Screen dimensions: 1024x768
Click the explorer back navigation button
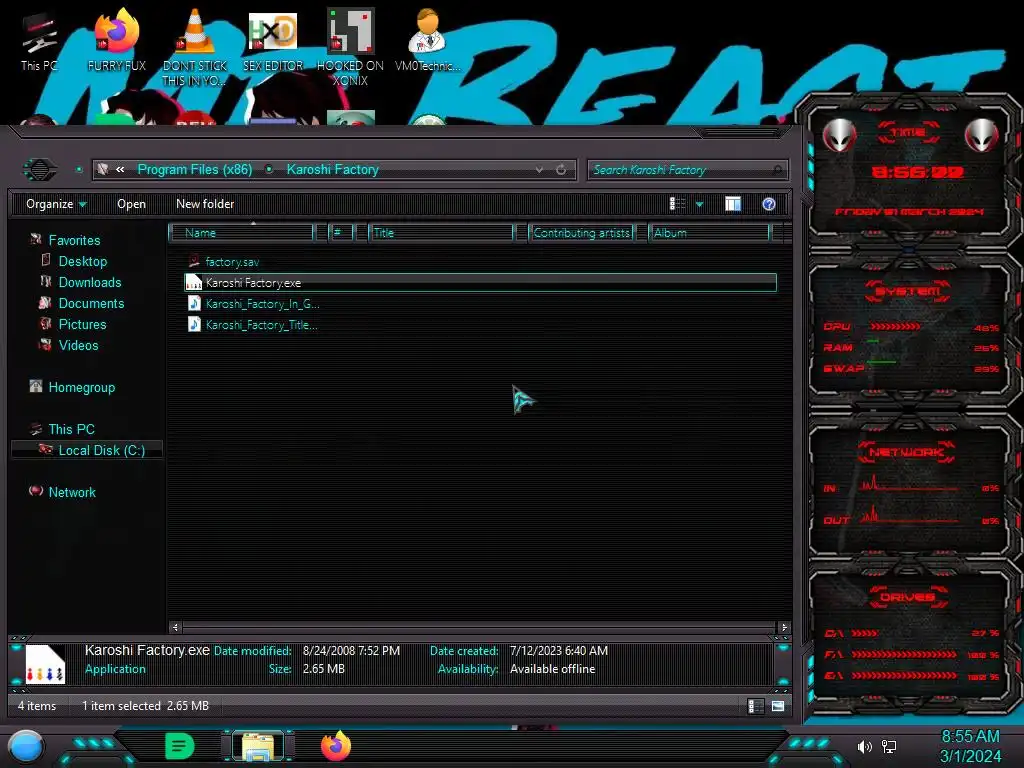[x=40, y=170]
